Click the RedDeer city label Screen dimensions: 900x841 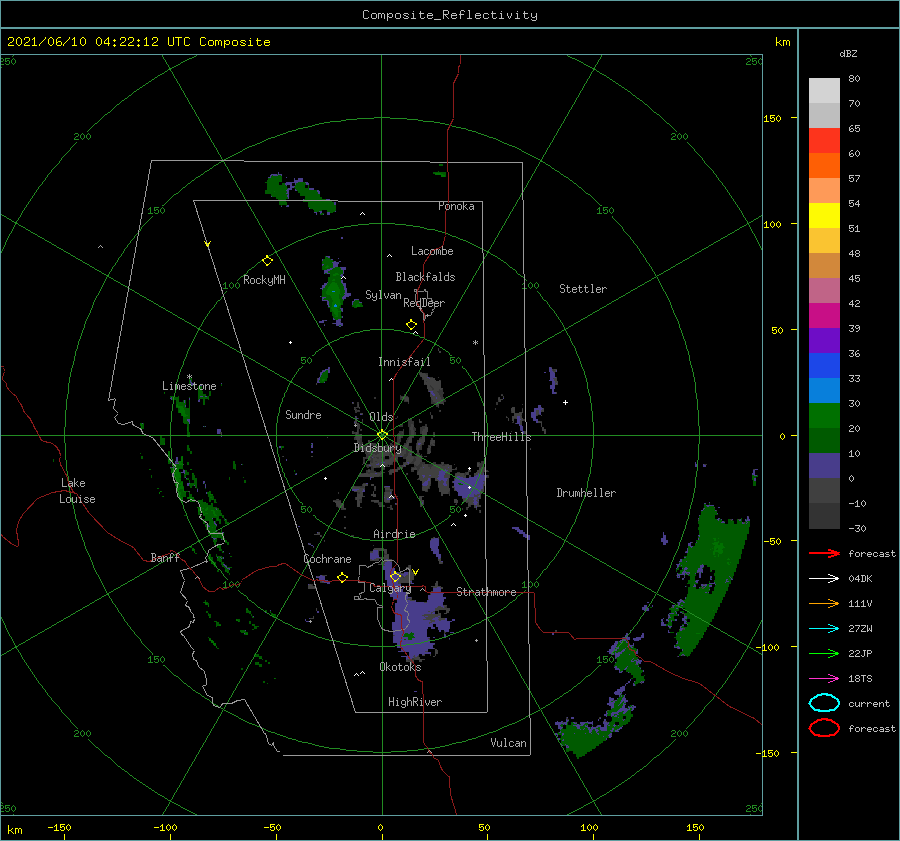click(424, 303)
